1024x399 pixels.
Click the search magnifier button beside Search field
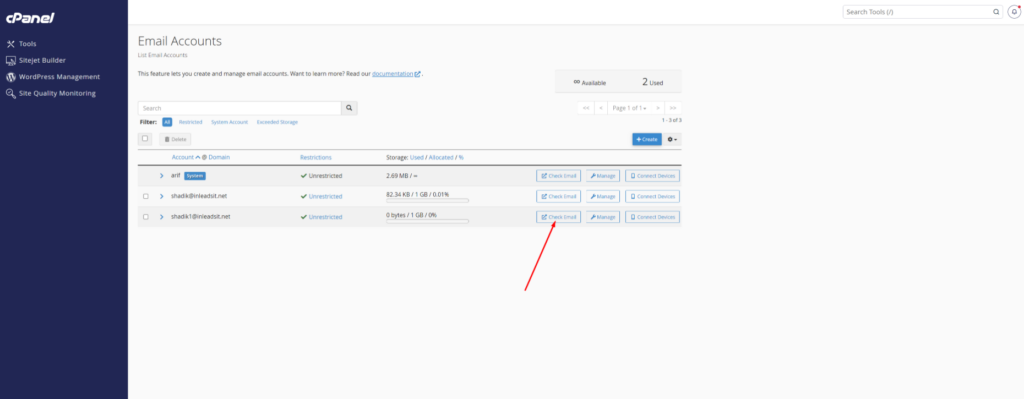pos(349,108)
